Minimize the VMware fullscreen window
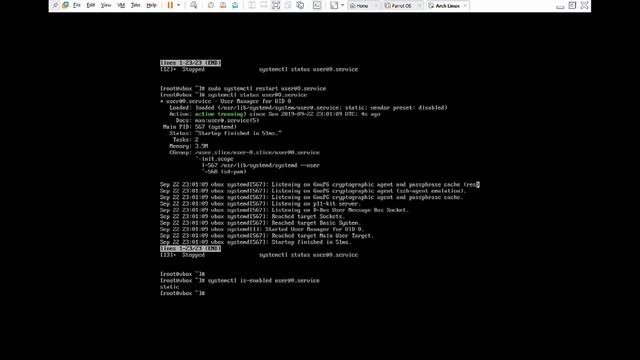640x360 pixels. coord(560,6)
